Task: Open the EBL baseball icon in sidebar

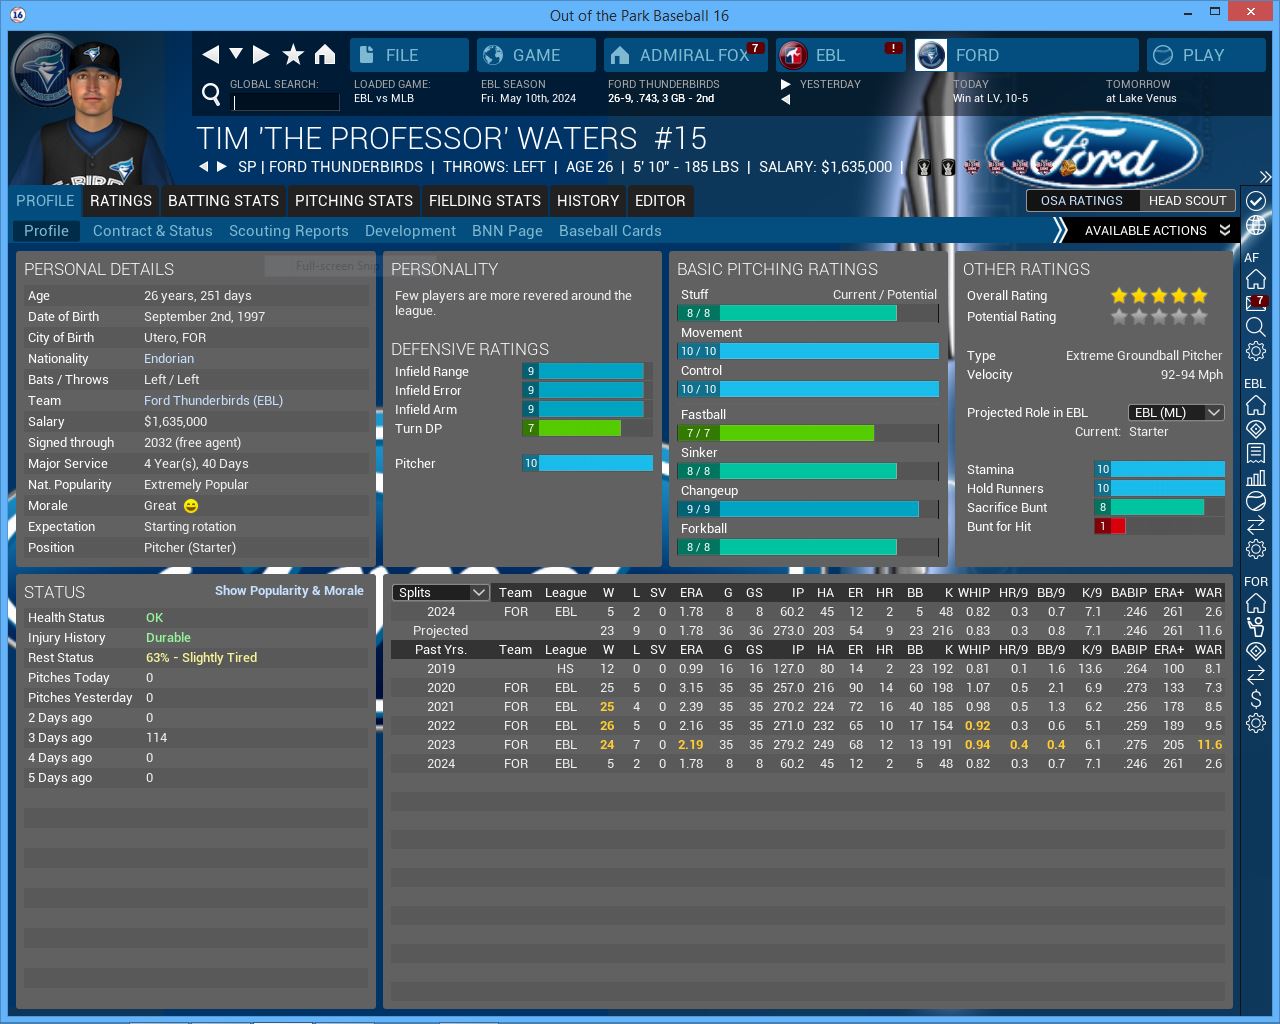Action: point(1256,501)
